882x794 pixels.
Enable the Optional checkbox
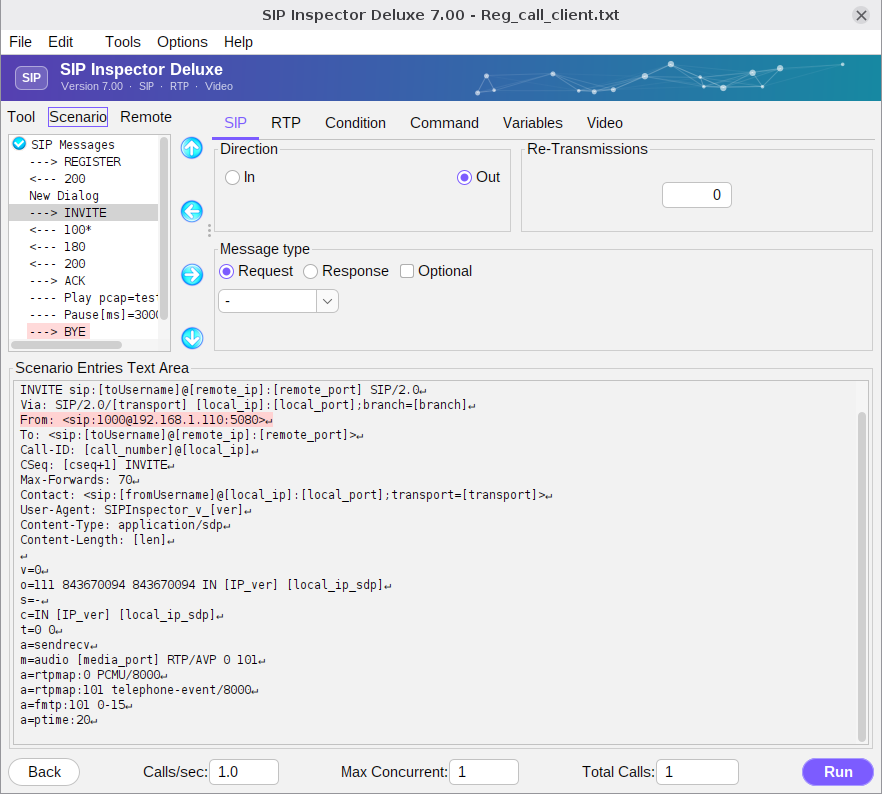(407, 272)
